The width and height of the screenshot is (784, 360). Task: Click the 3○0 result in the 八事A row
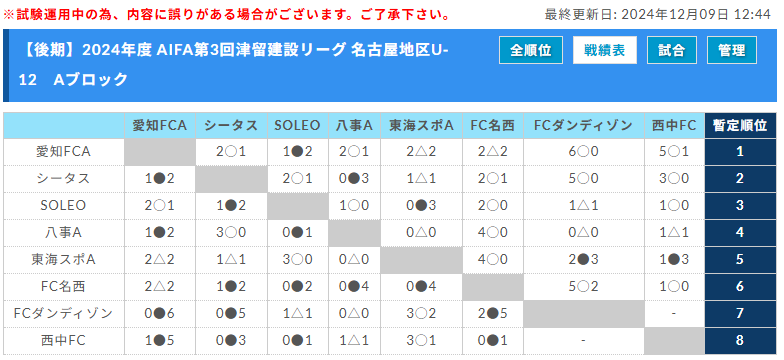[x=232, y=232]
